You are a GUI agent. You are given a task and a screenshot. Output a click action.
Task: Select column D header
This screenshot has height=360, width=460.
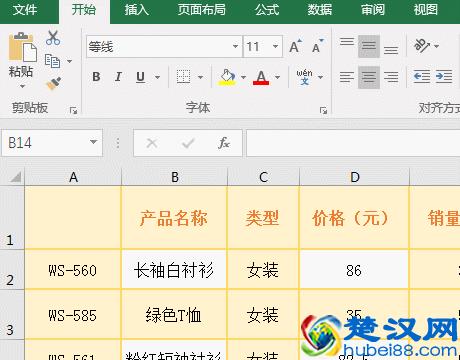(355, 177)
